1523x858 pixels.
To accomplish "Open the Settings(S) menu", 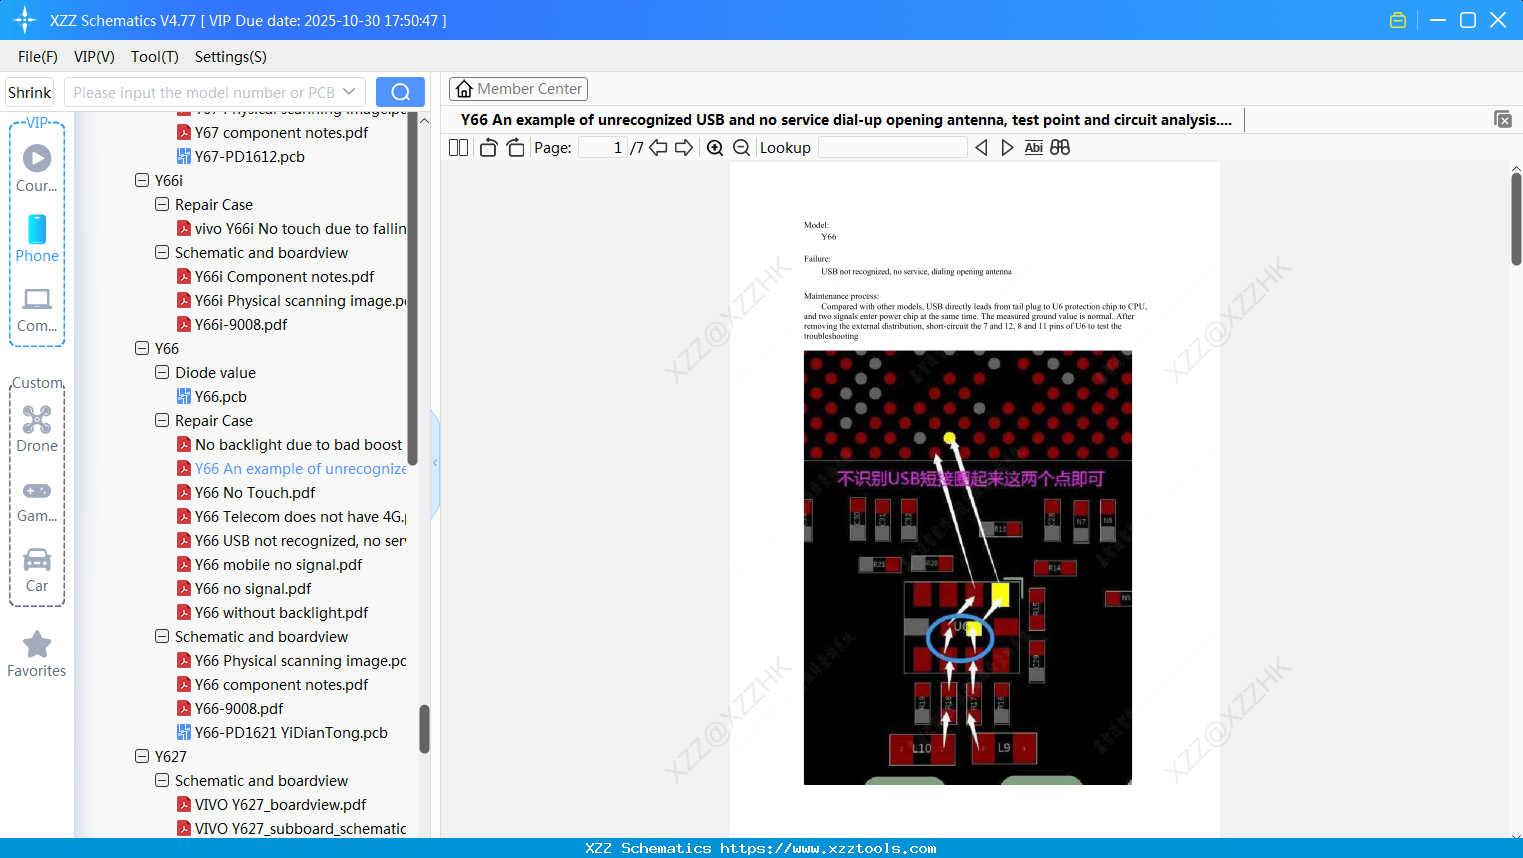I will click(x=231, y=57).
